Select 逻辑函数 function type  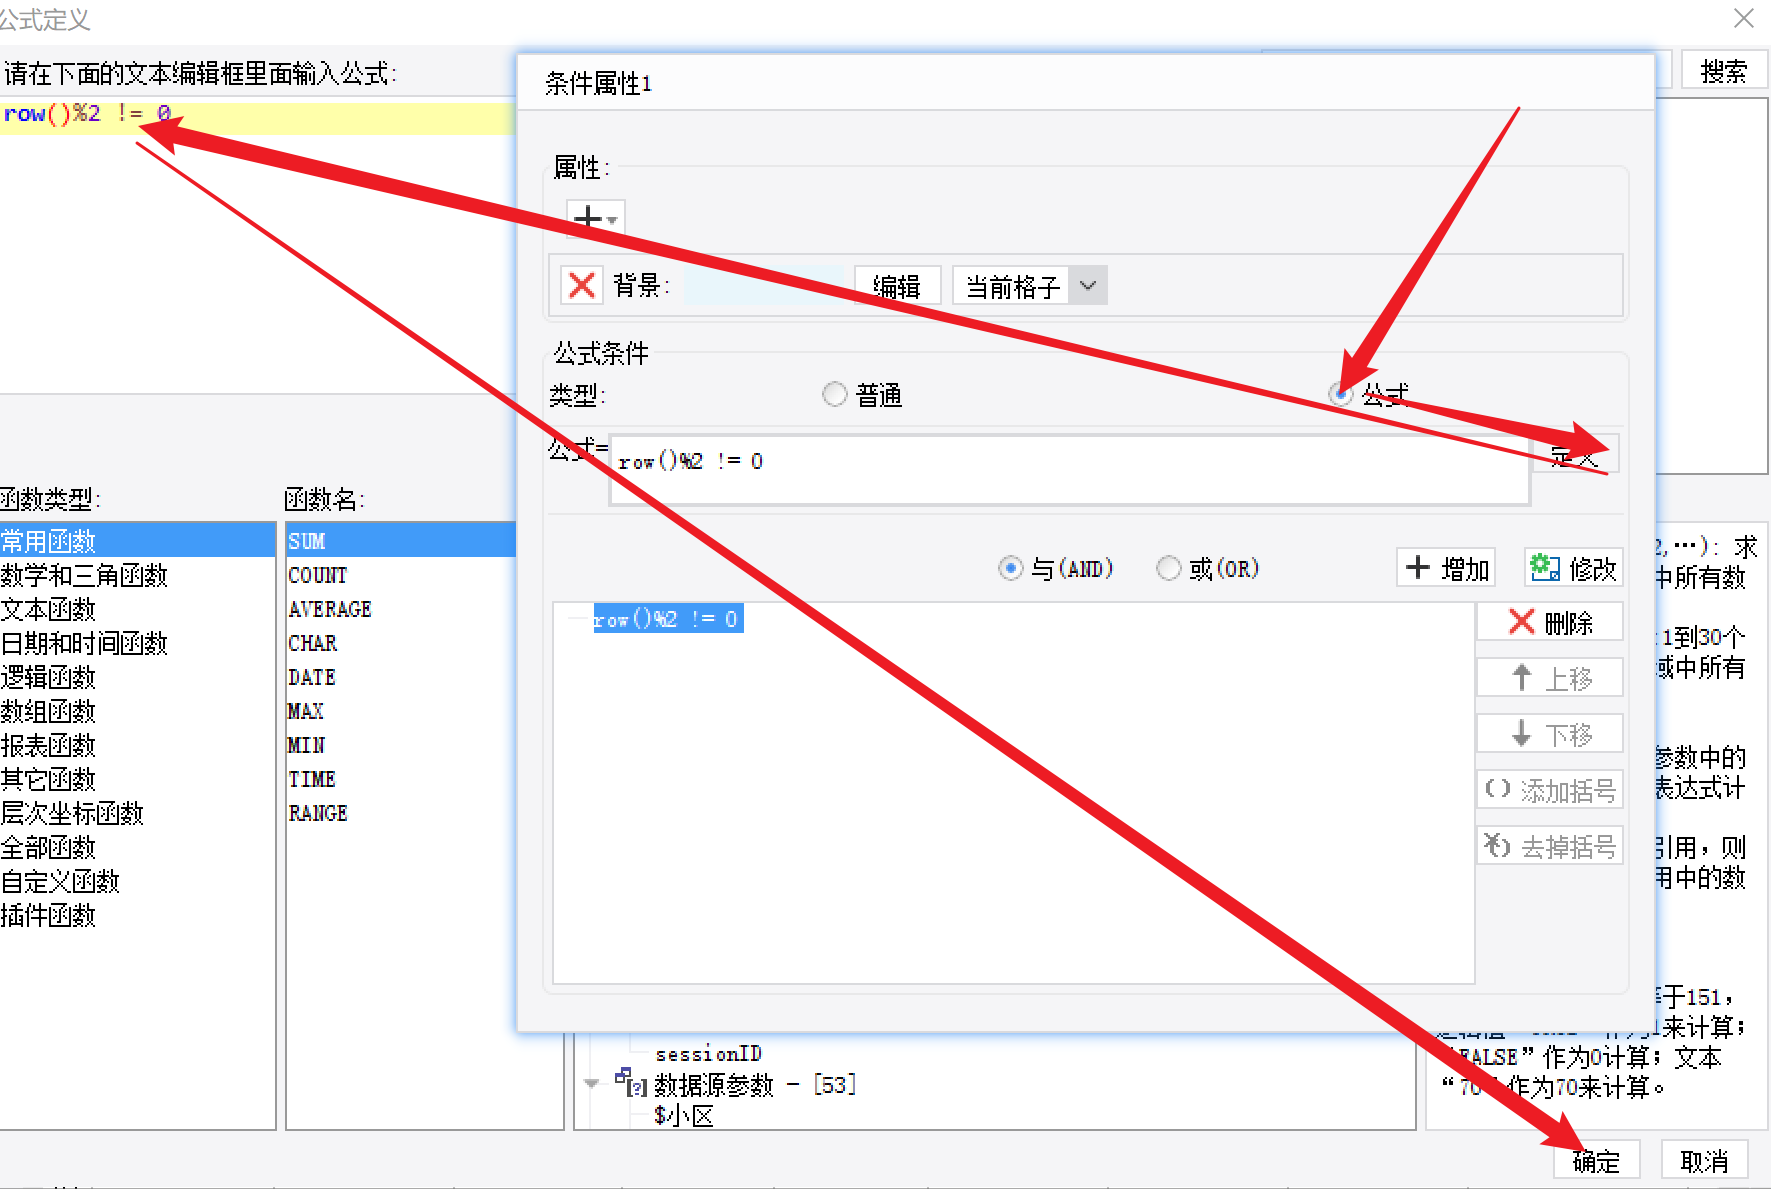(x=137, y=677)
